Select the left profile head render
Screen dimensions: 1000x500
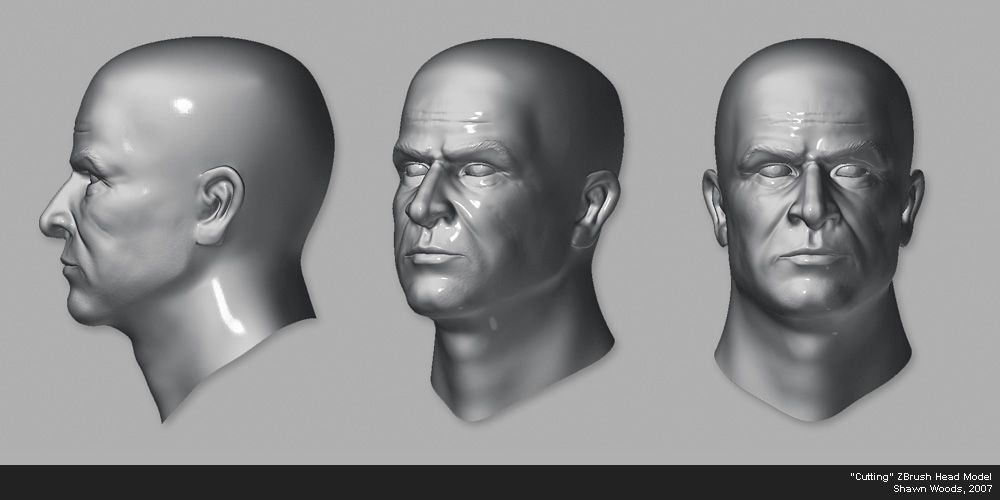[x=187, y=228]
